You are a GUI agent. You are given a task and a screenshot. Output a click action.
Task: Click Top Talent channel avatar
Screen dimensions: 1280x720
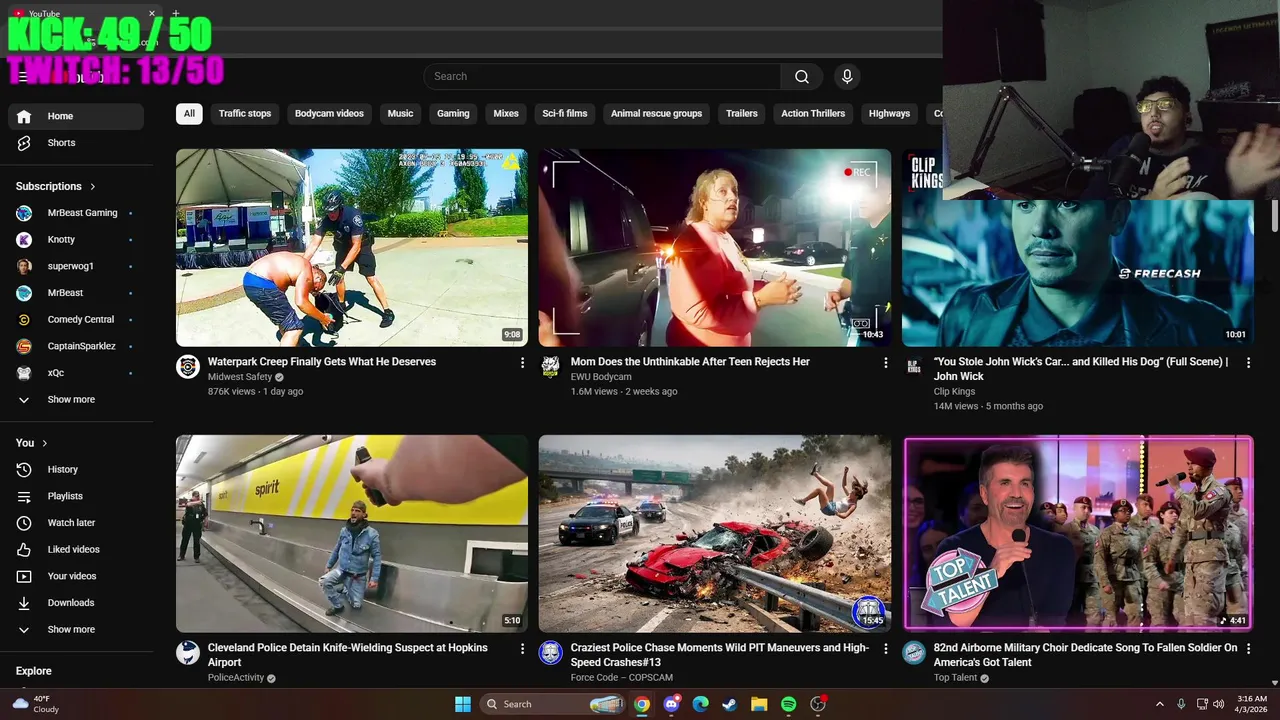[x=914, y=653]
